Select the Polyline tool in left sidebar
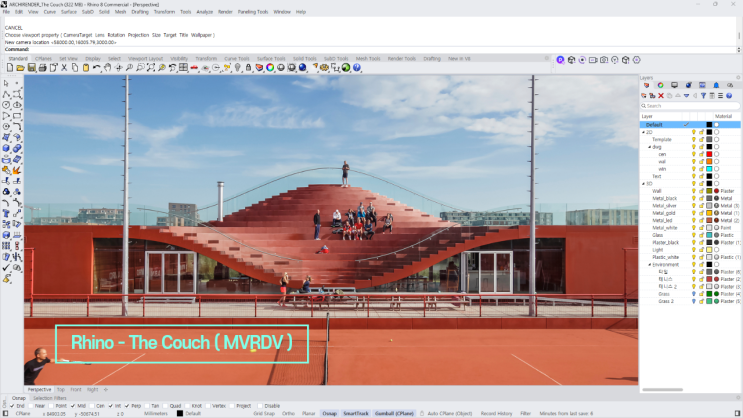 click(x=6, y=94)
